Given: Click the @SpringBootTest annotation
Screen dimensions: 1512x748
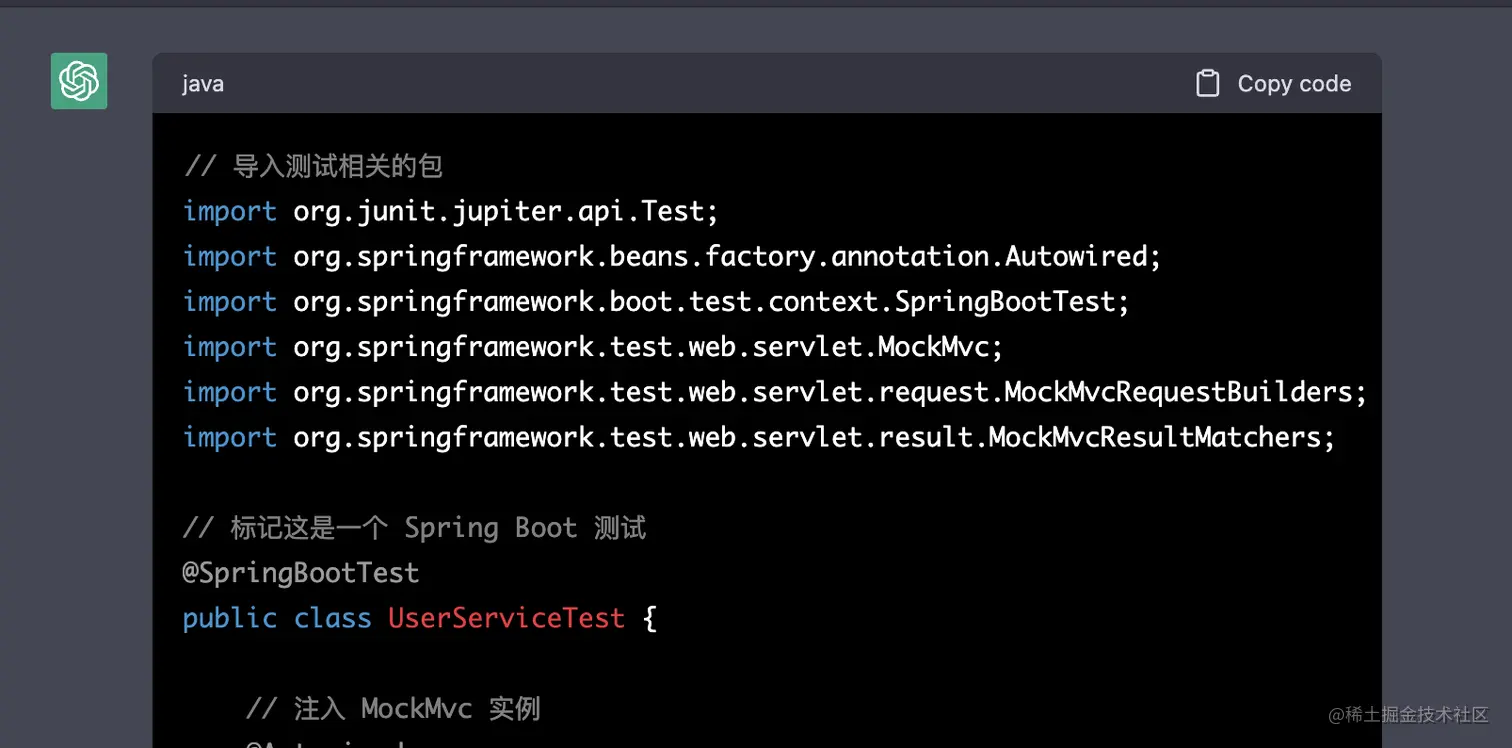Looking at the screenshot, I should pos(301,573).
